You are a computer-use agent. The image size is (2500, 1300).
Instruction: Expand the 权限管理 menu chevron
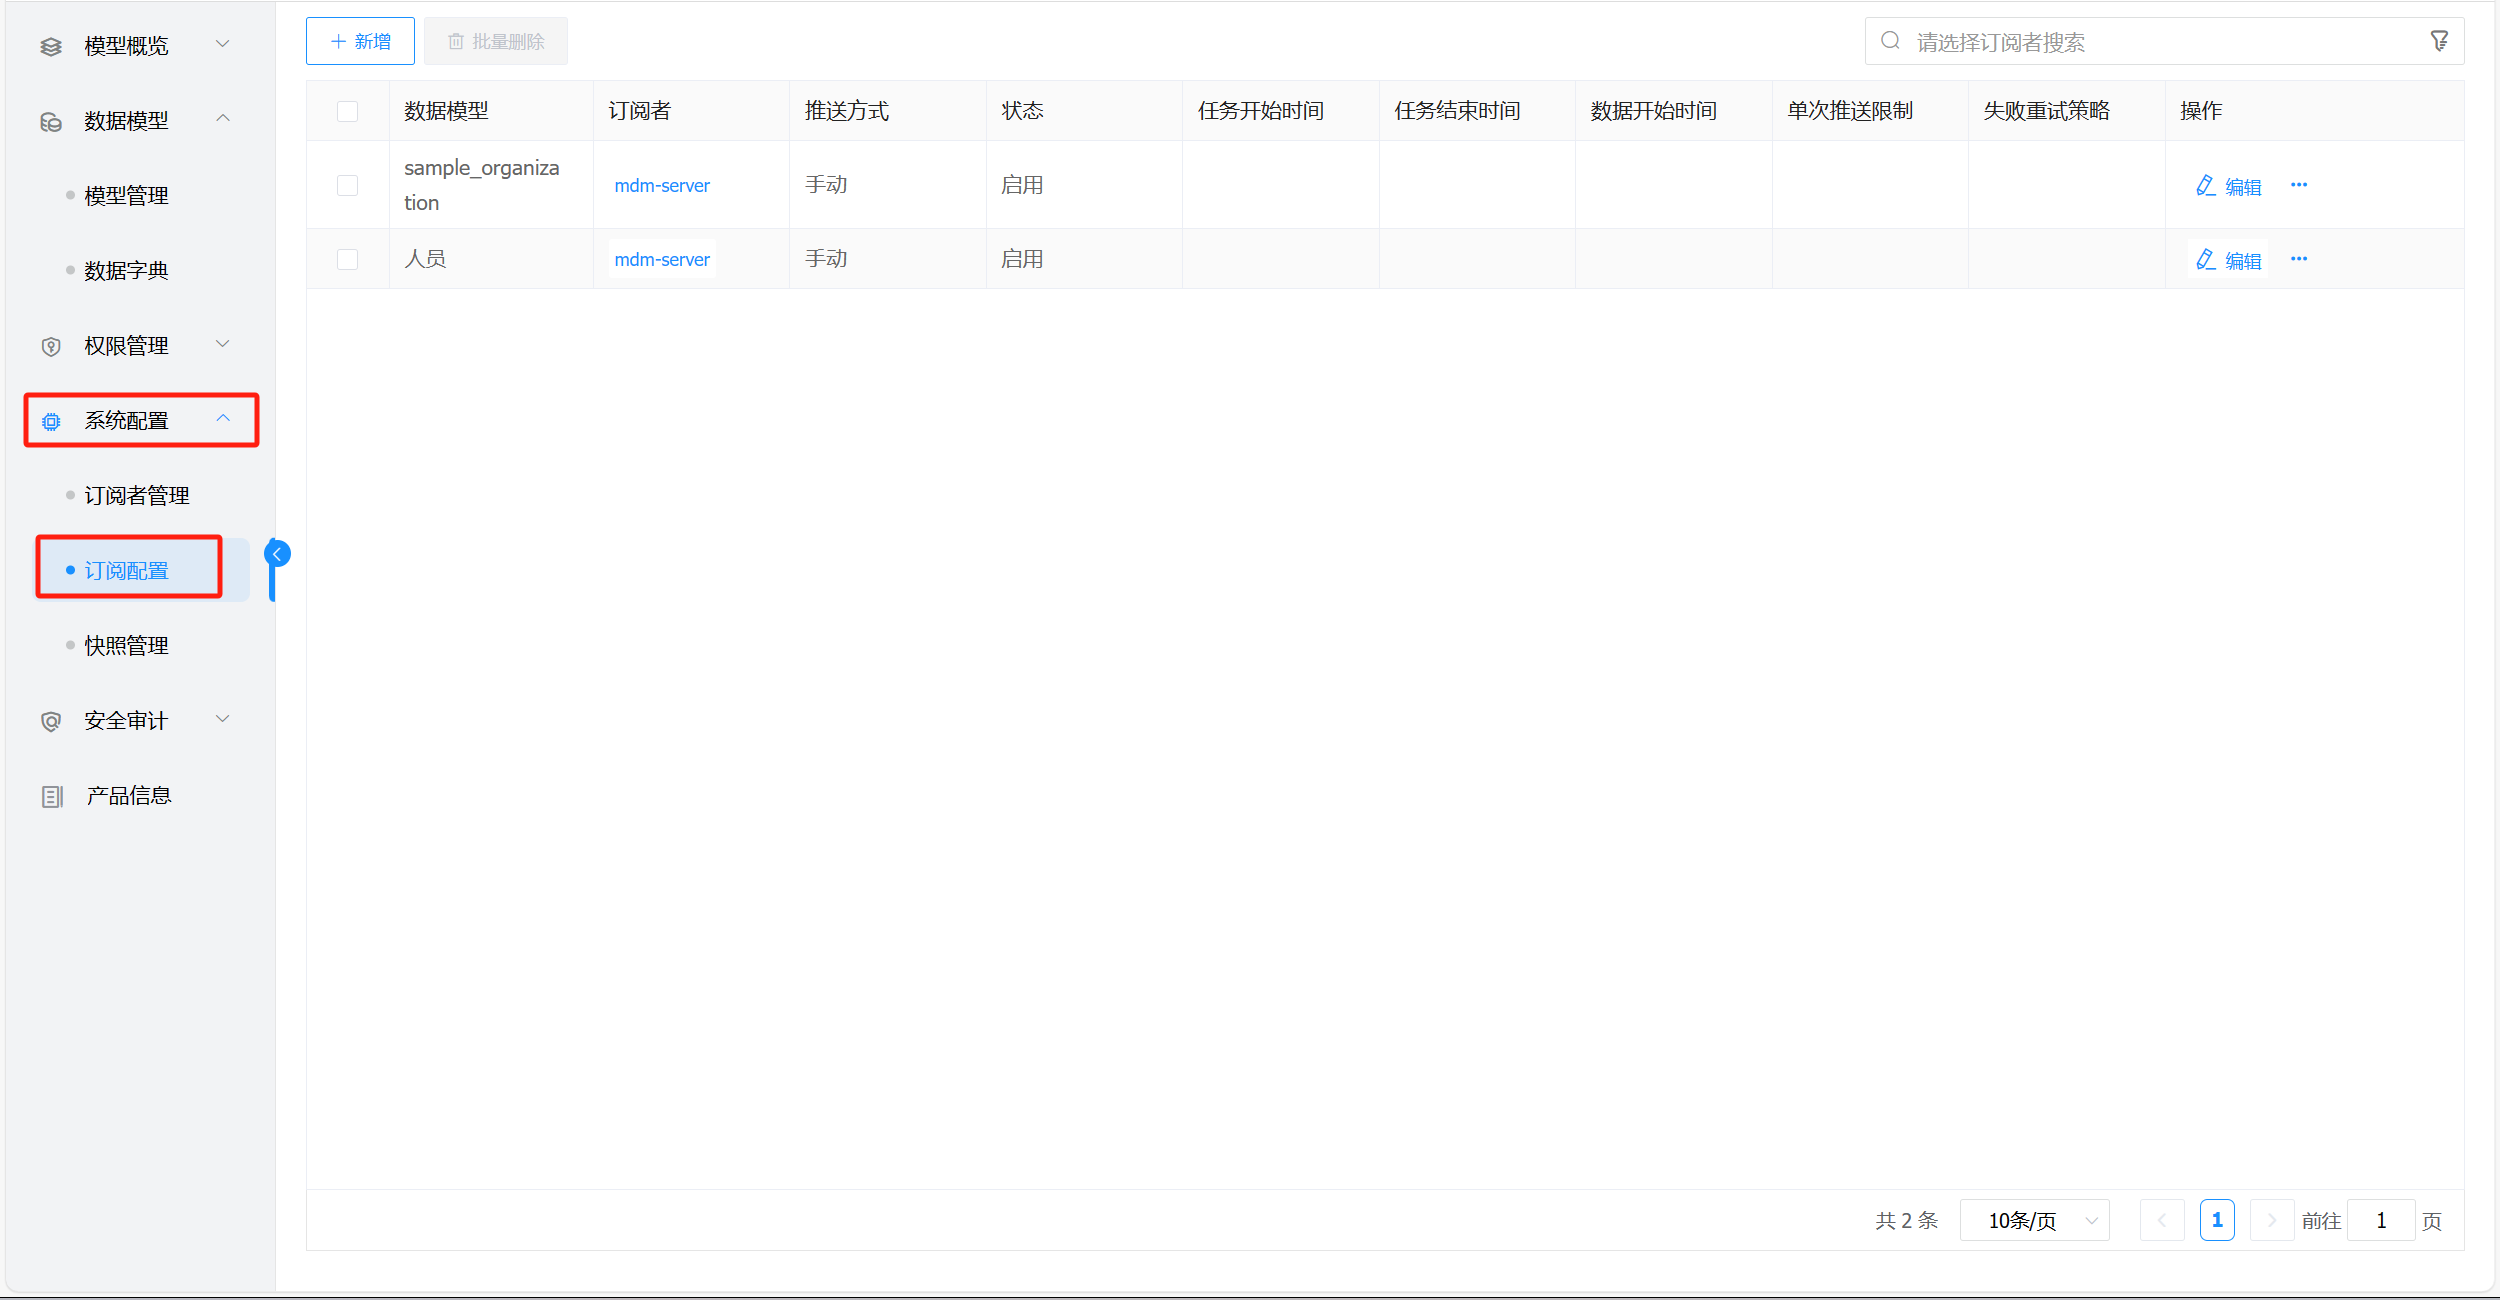223,344
